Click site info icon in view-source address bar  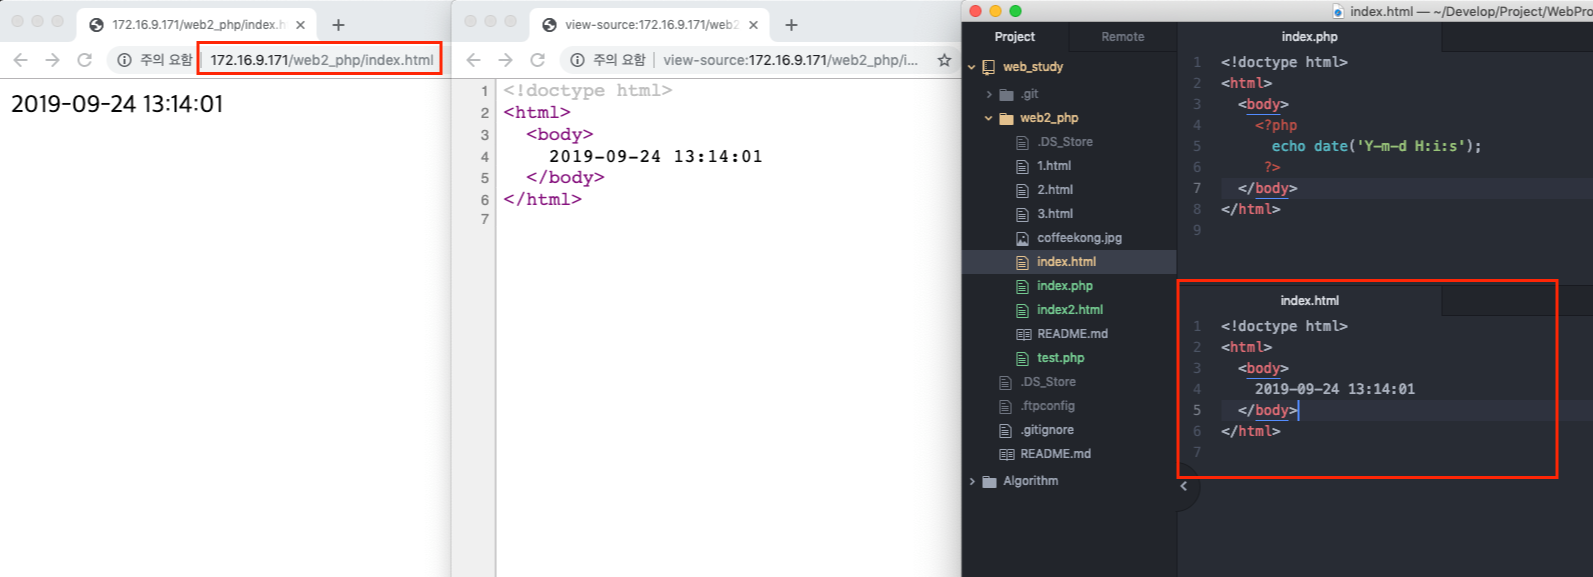[577, 60]
